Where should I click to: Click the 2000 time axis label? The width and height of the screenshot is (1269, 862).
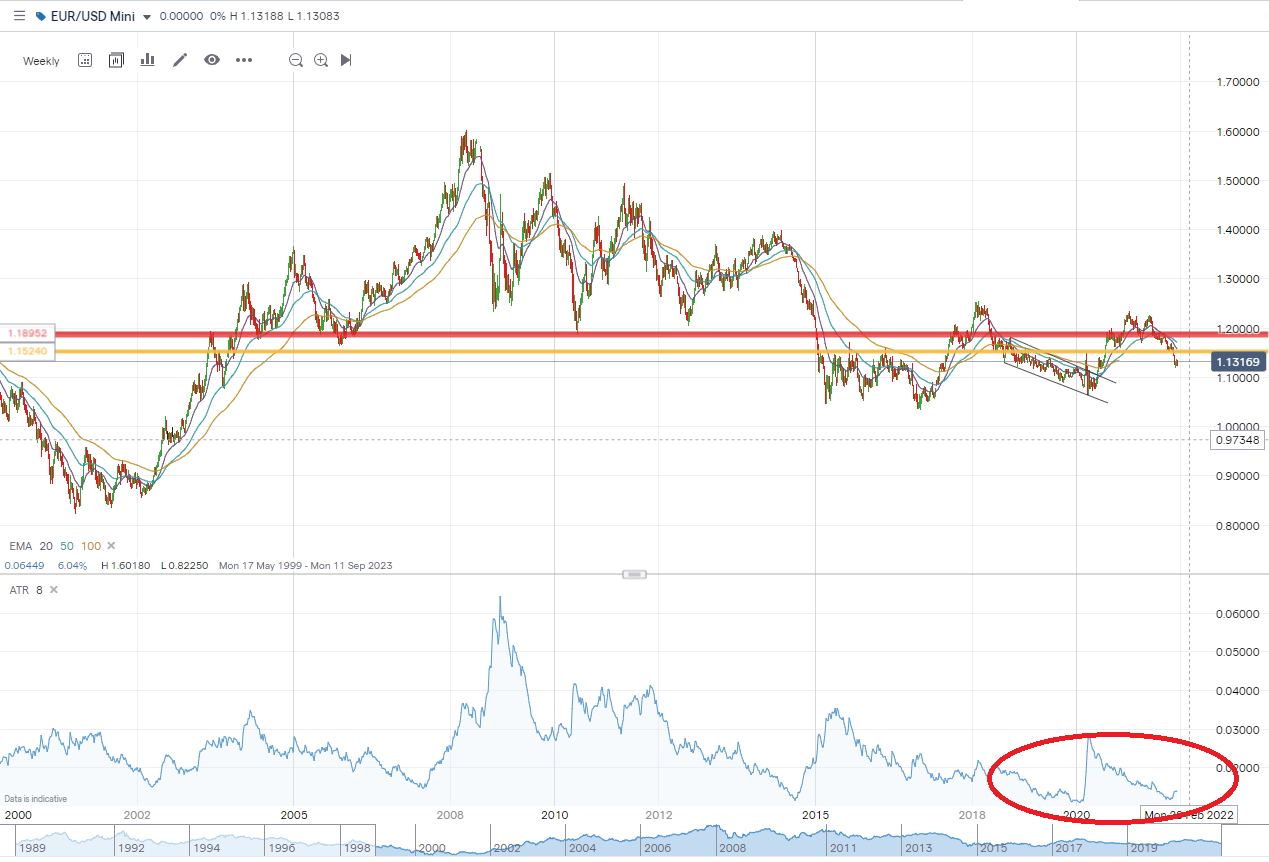tap(17, 815)
